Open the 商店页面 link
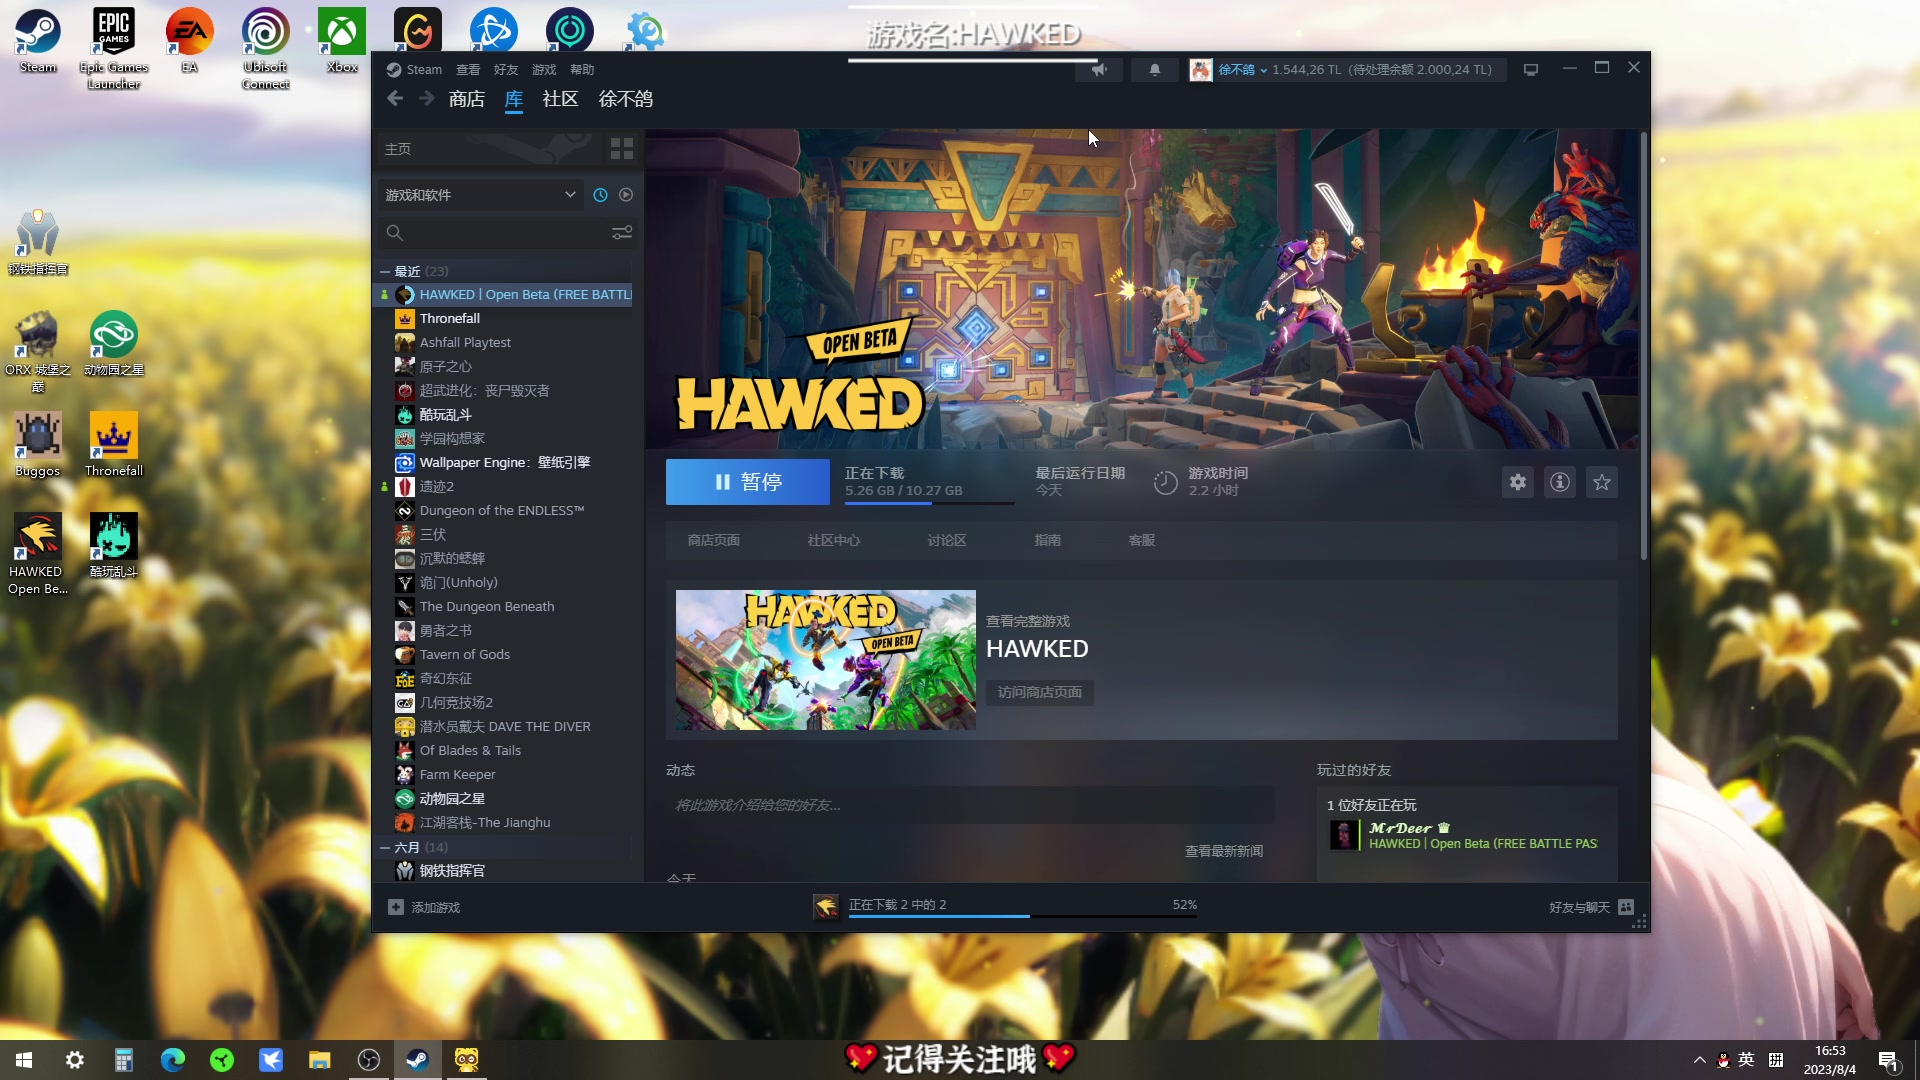1920x1080 pixels. tap(714, 540)
